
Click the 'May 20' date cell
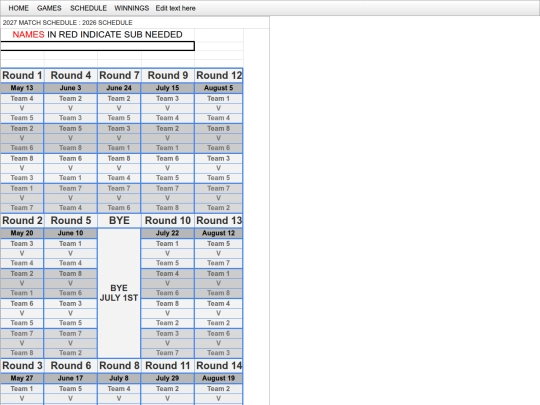click(x=22, y=233)
